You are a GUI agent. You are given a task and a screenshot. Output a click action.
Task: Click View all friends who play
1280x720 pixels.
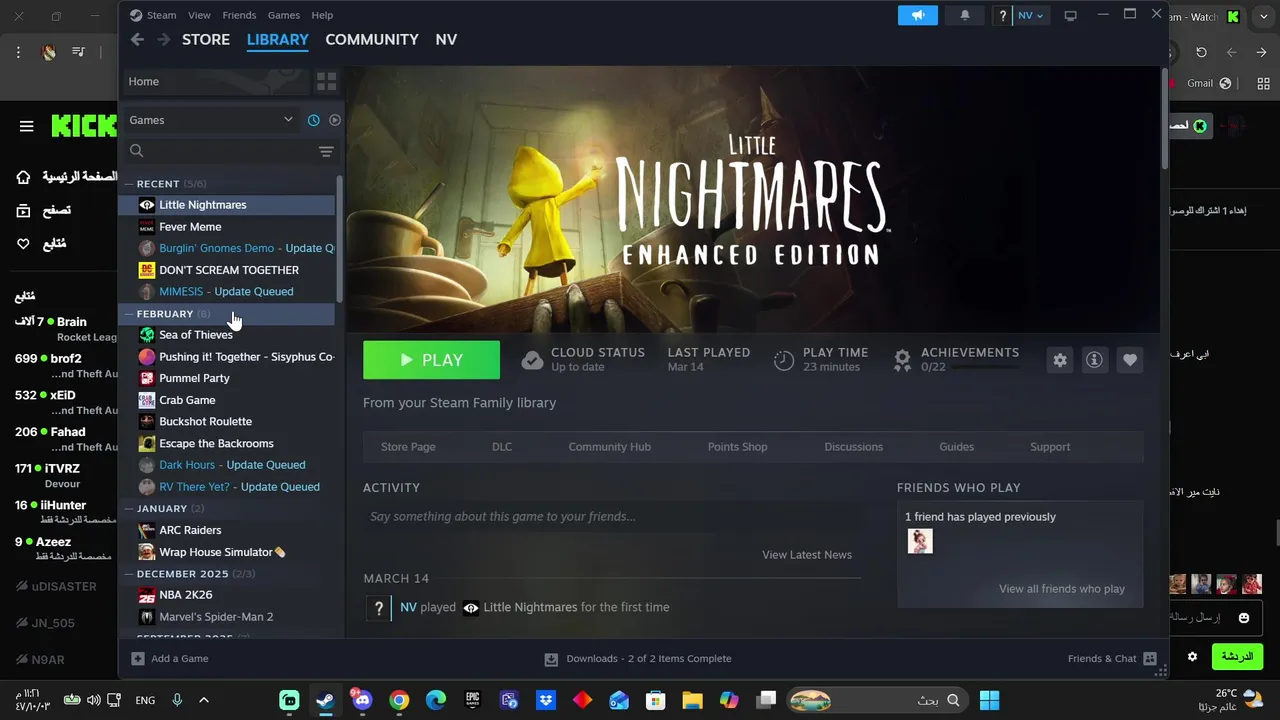[1062, 589]
